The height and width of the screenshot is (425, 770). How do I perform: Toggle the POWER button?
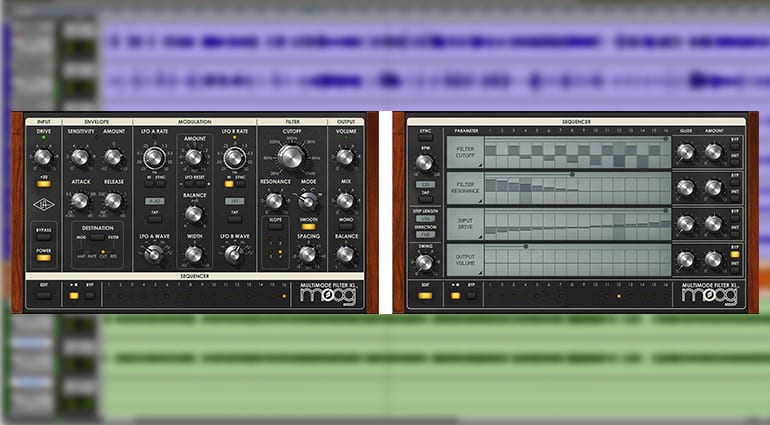coord(44,257)
